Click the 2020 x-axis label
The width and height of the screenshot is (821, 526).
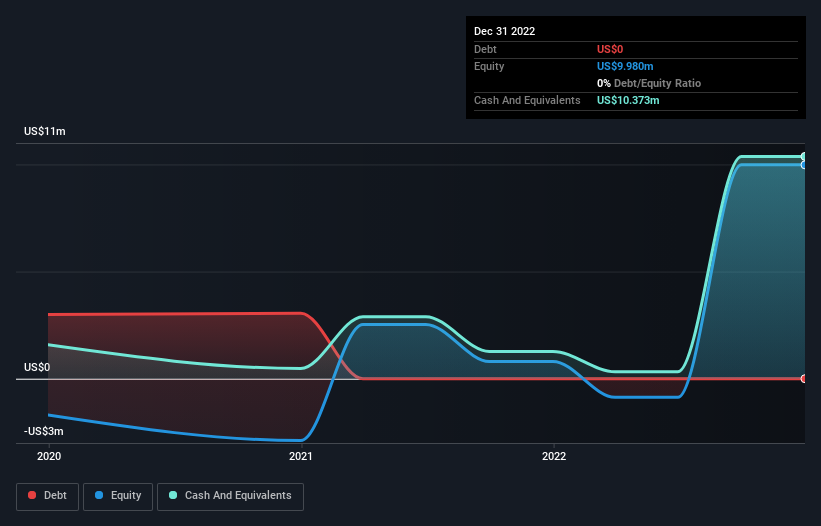49,456
